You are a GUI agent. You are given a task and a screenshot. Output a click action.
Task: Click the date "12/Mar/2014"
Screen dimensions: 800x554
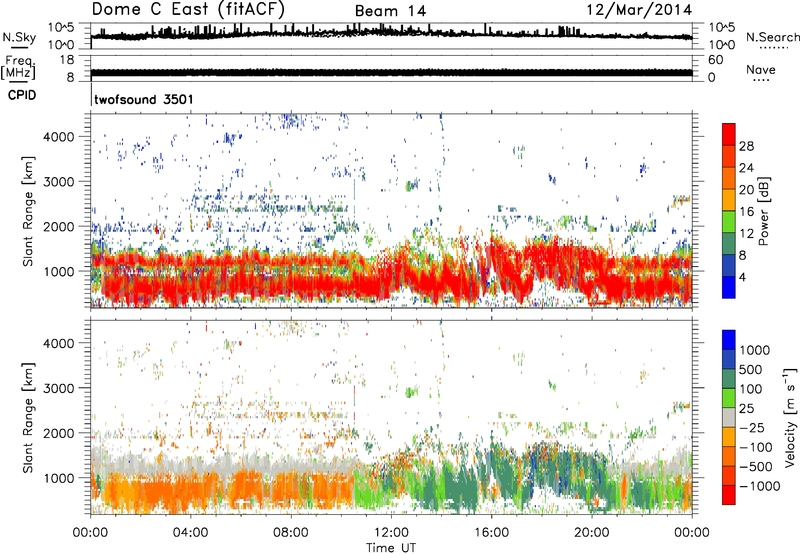click(639, 10)
